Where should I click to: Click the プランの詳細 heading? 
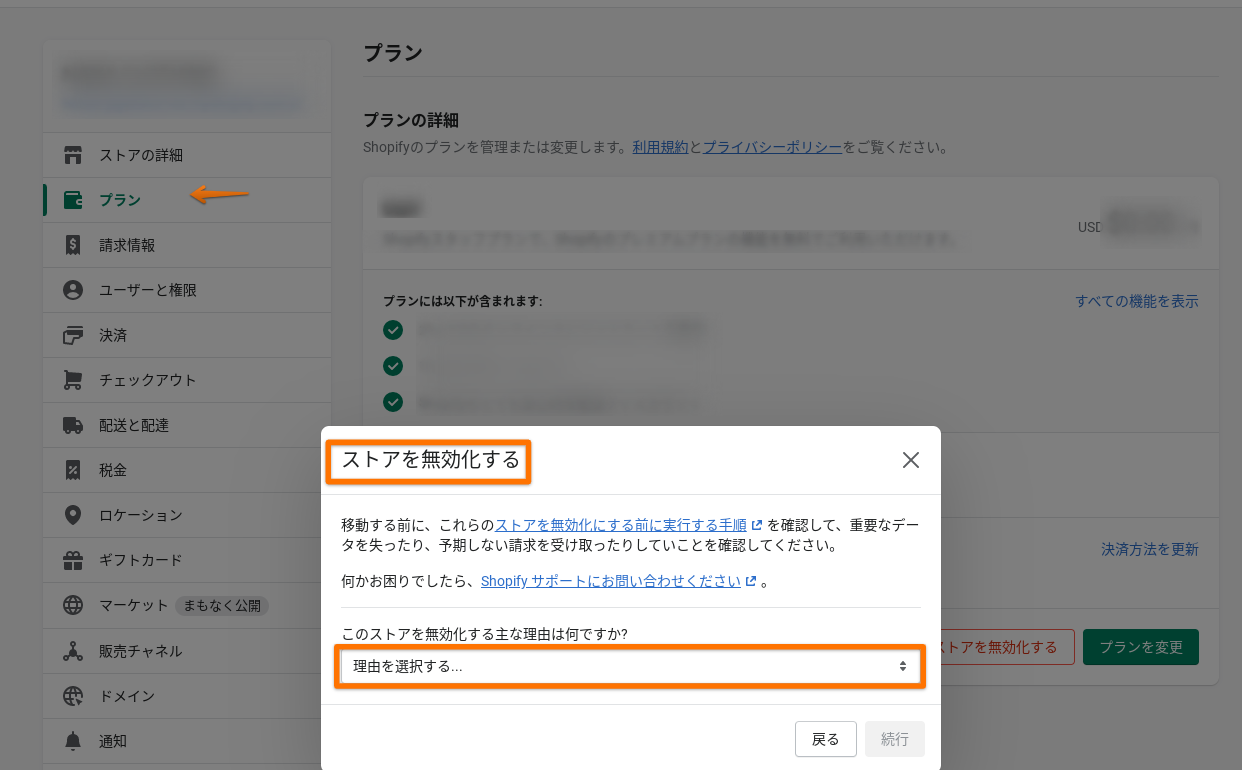tap(410, 120)
